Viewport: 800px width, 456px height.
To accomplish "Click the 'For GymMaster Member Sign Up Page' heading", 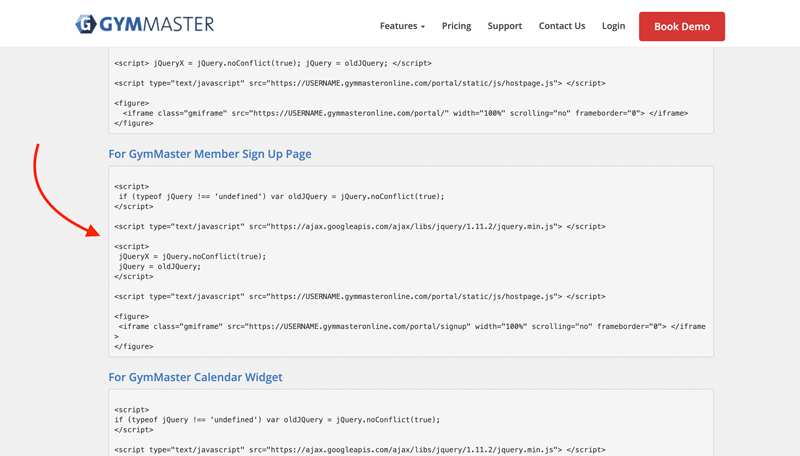I will (x=210, y=154).
